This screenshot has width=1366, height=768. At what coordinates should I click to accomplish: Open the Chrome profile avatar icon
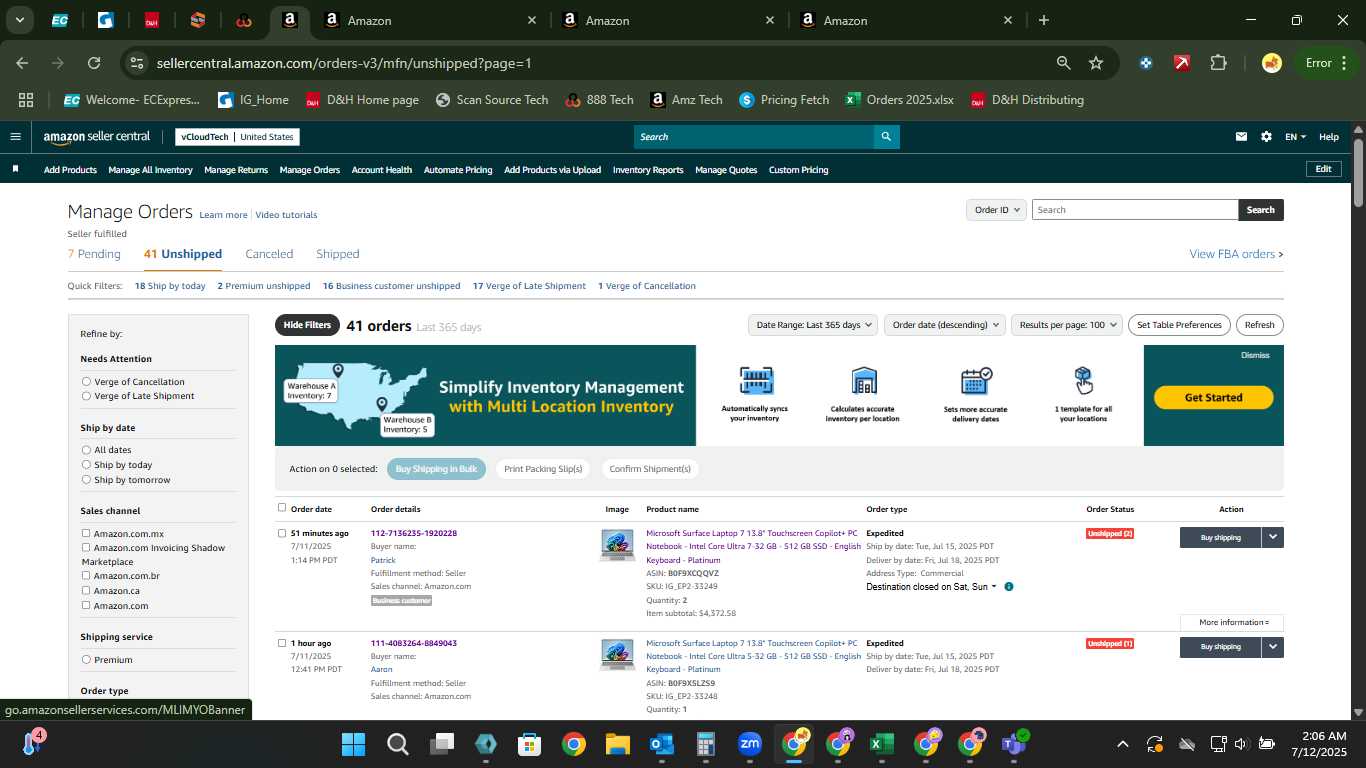point(1272,63)
